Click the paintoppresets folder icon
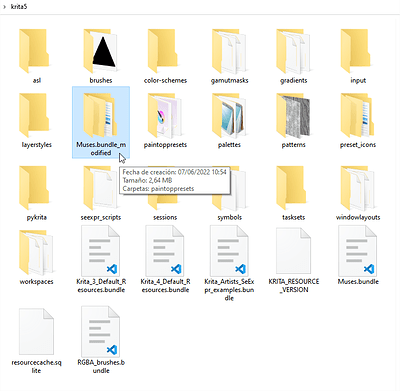Viewport: 400px width, 391px height. tap(165, 116)
